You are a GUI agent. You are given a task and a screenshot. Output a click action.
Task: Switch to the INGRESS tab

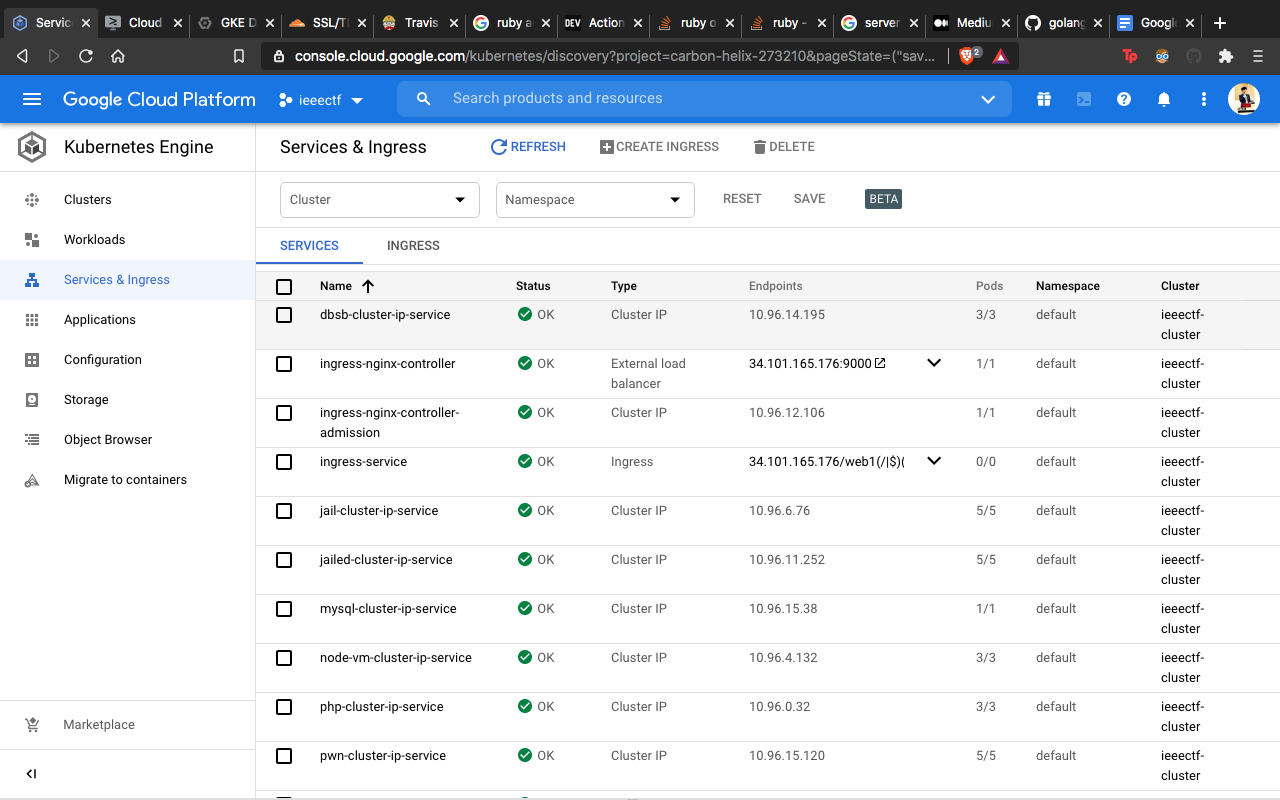[413, 245]
